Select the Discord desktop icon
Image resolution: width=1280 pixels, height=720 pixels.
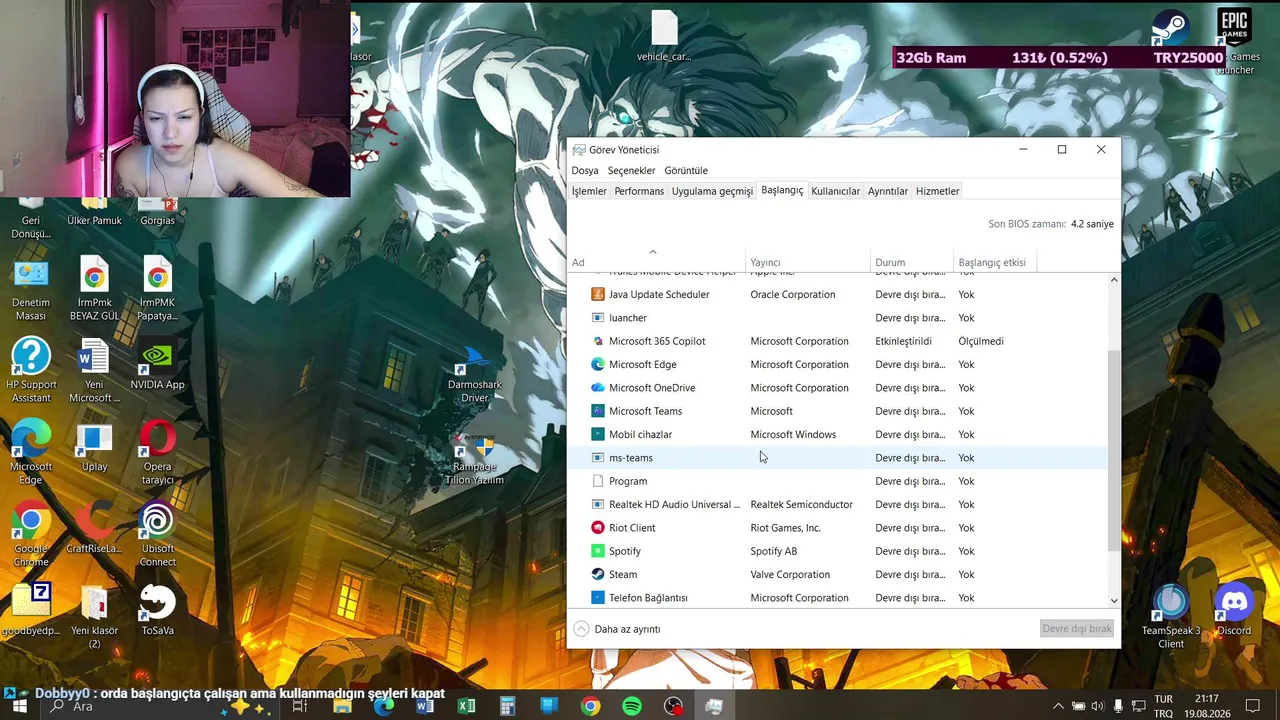tap(1234, 610)
